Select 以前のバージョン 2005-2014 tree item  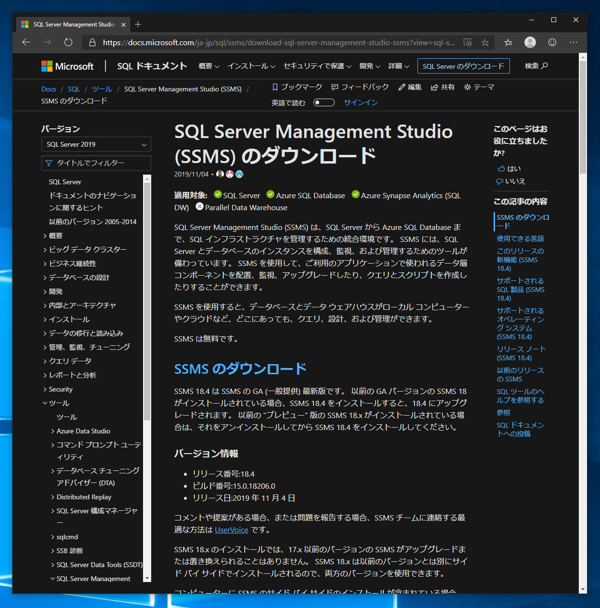click(93, 222)
